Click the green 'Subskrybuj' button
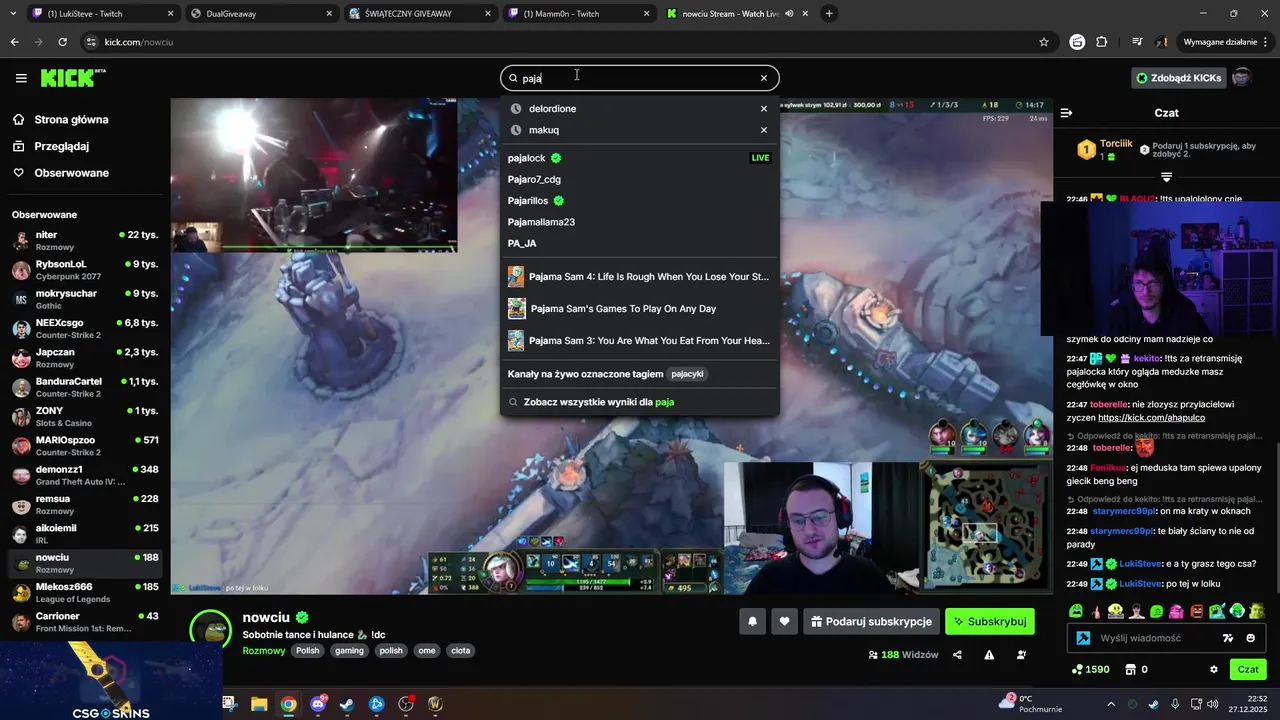The width and height of the screenshot is (1280, 720). 990,622
